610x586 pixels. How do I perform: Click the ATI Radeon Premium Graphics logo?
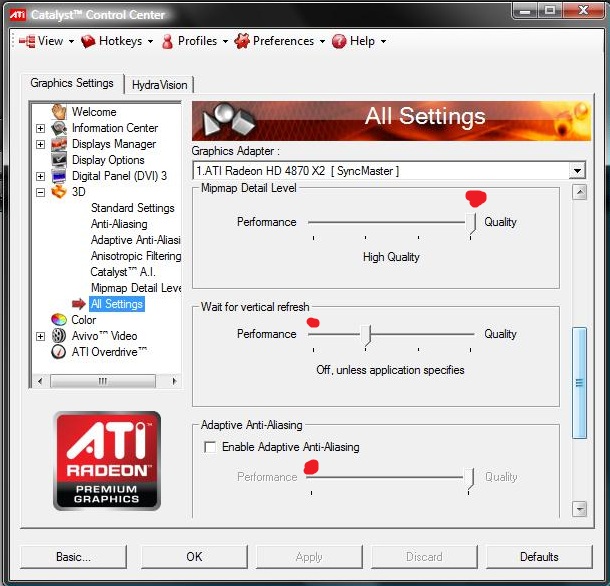(107, 461)
